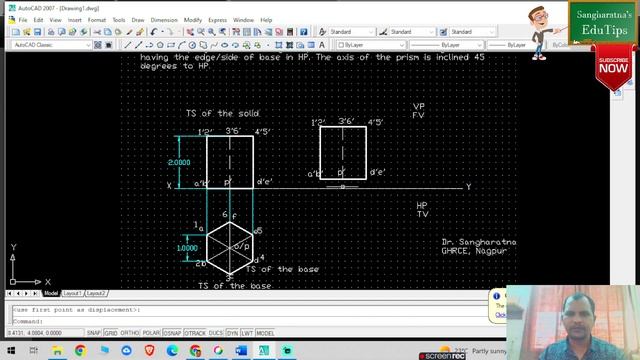Select the Construction Line tool
The height and width of the screenshot is (360, 640).
tap(138, 45)
